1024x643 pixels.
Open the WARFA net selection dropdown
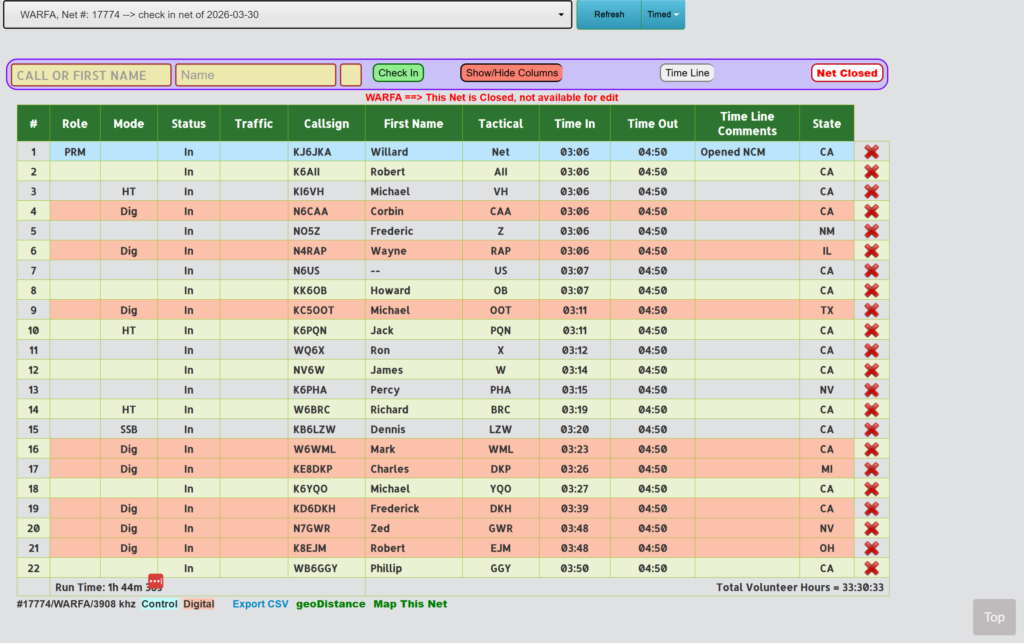pyautogui.click(x=288, y=15)
